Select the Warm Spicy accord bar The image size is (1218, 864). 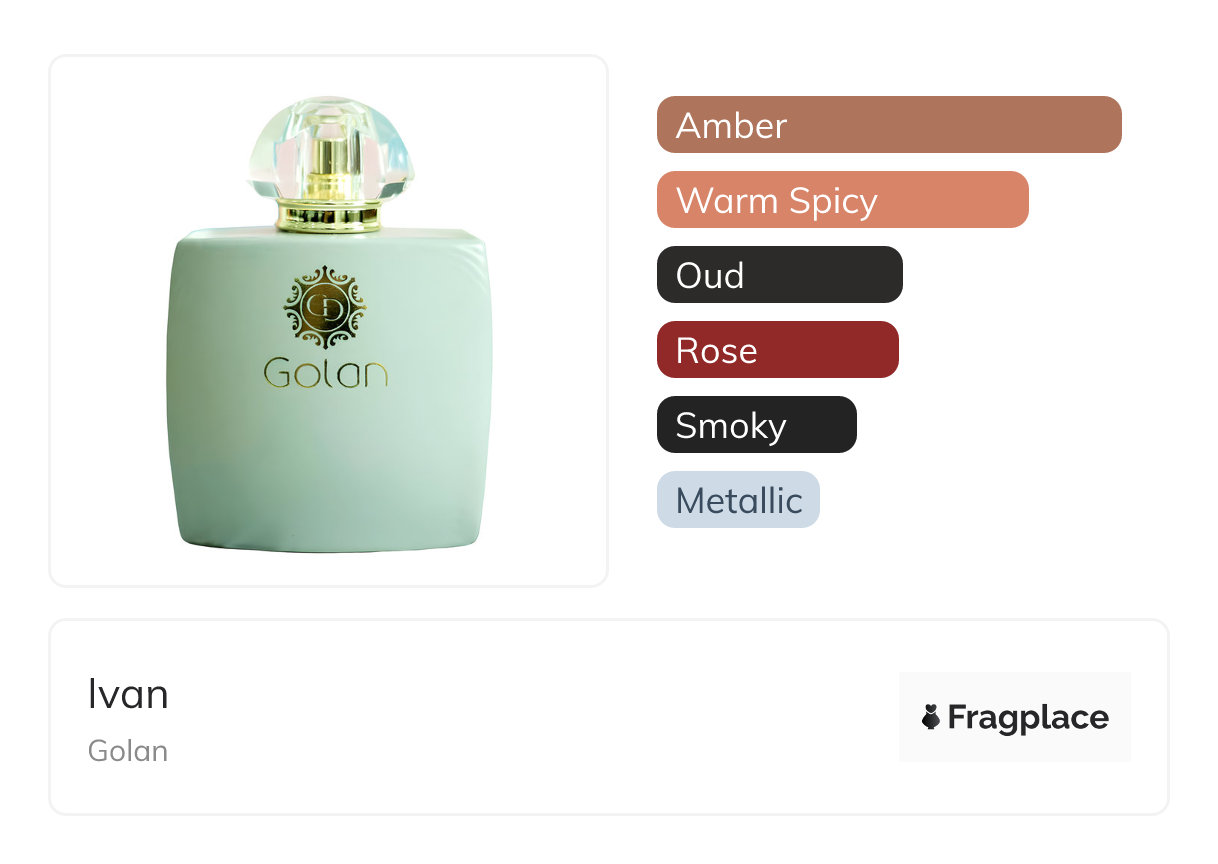[843, 200]
